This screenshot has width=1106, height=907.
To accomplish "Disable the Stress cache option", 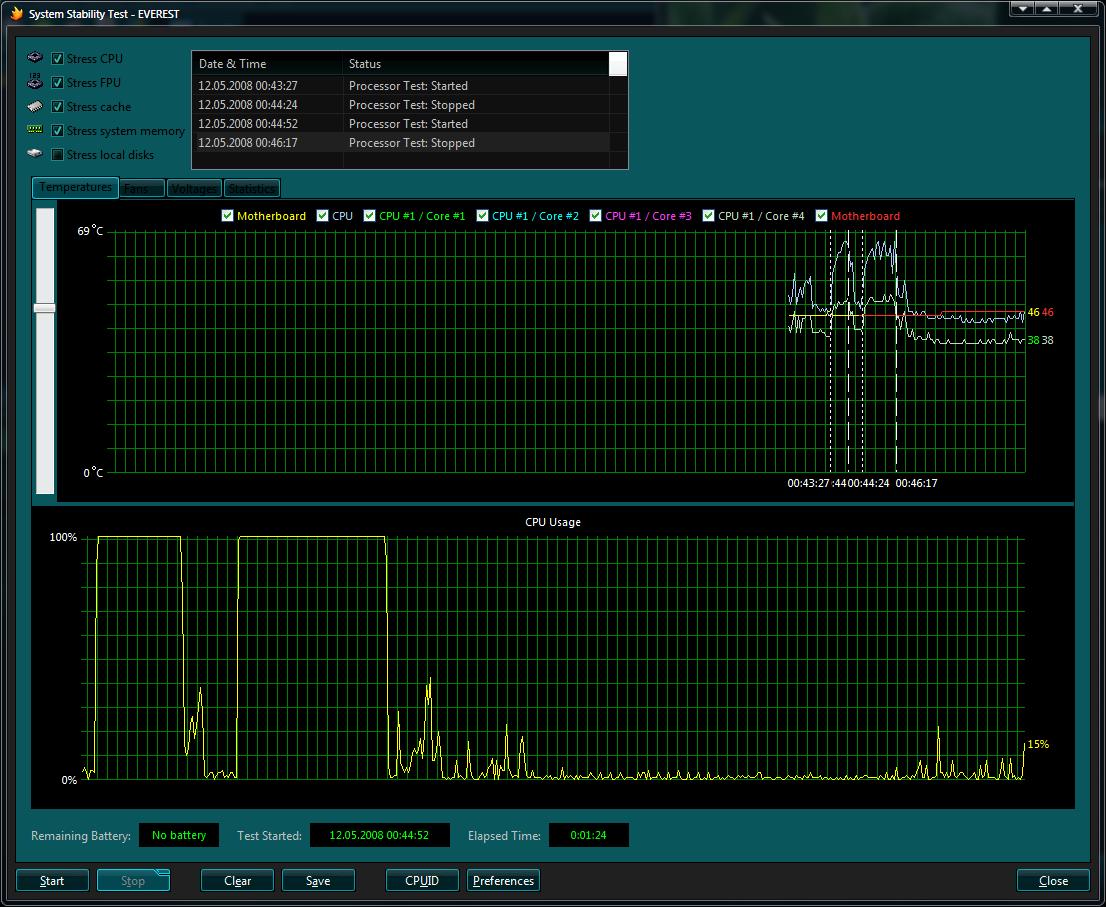I will pyautogui.click(x=58, y=106).
